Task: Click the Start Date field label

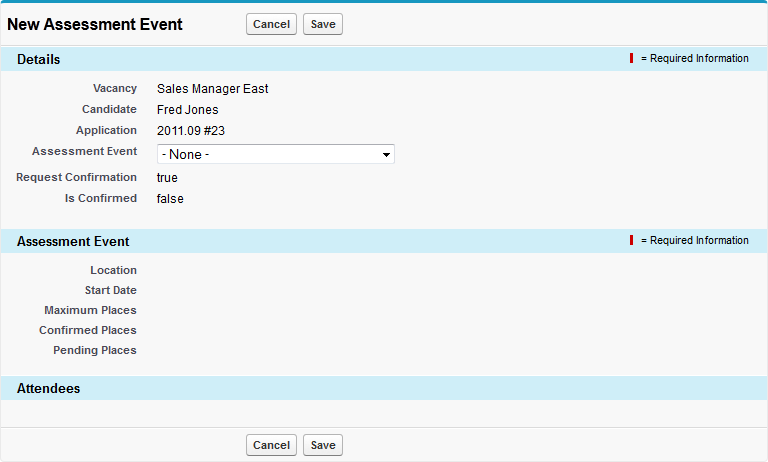Action: pyautogui.click(x=110, y=290)
